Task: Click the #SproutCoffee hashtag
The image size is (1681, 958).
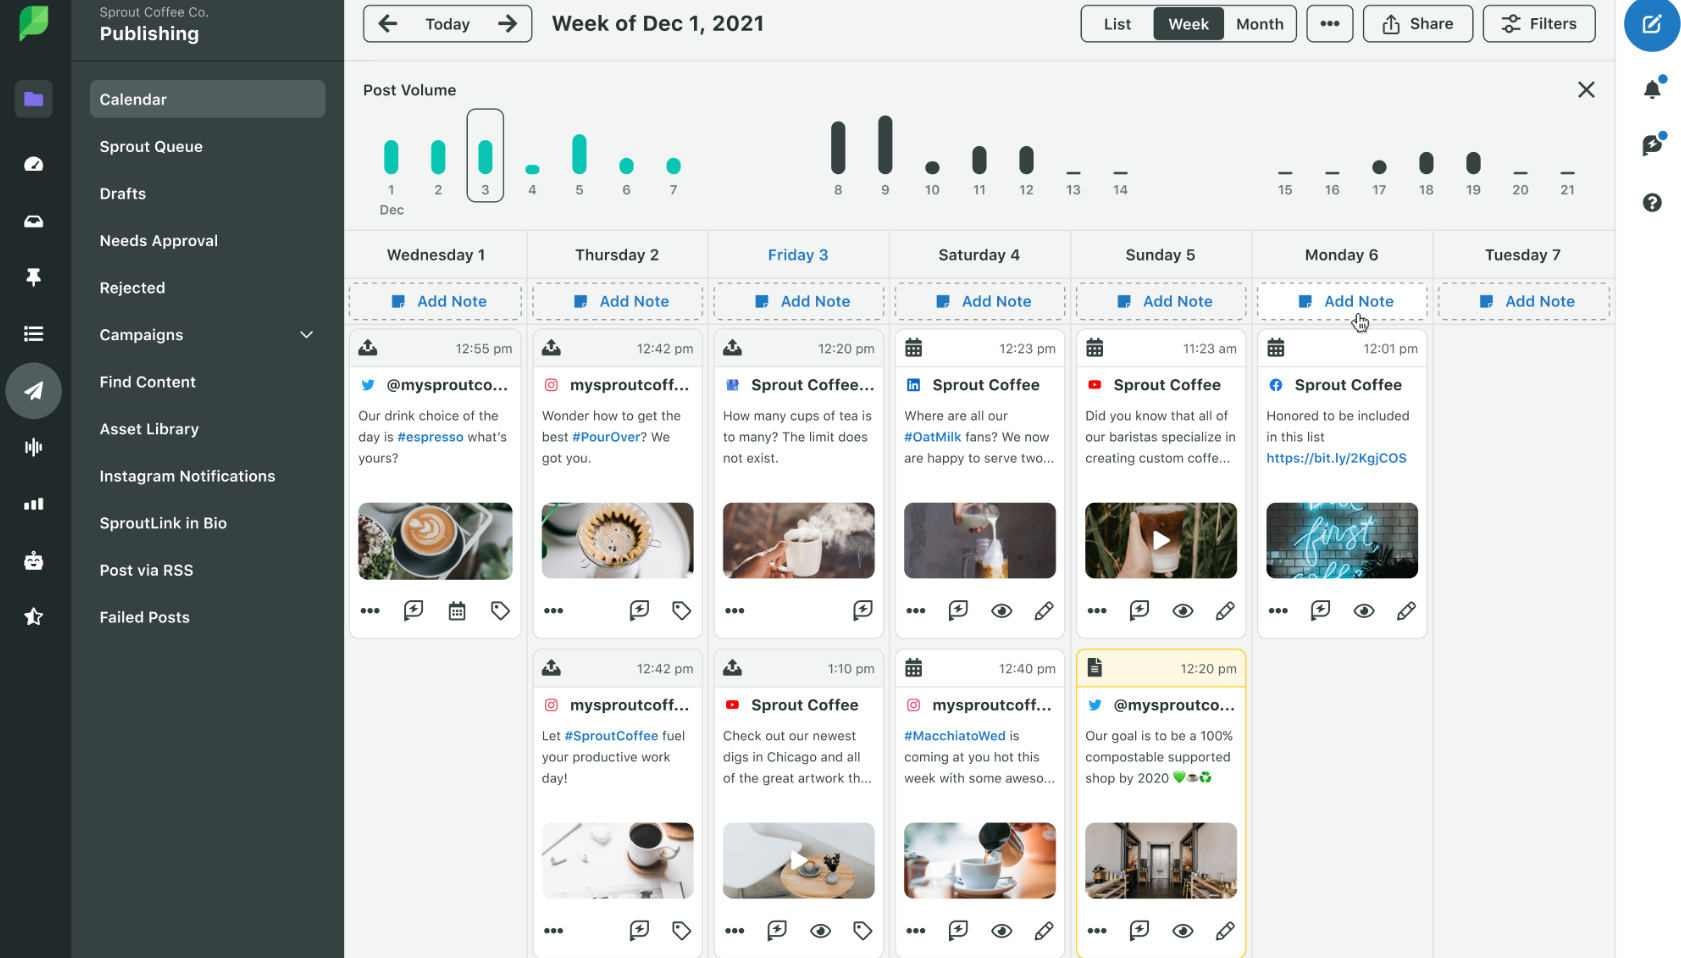Action: click(x=611, y=736)
